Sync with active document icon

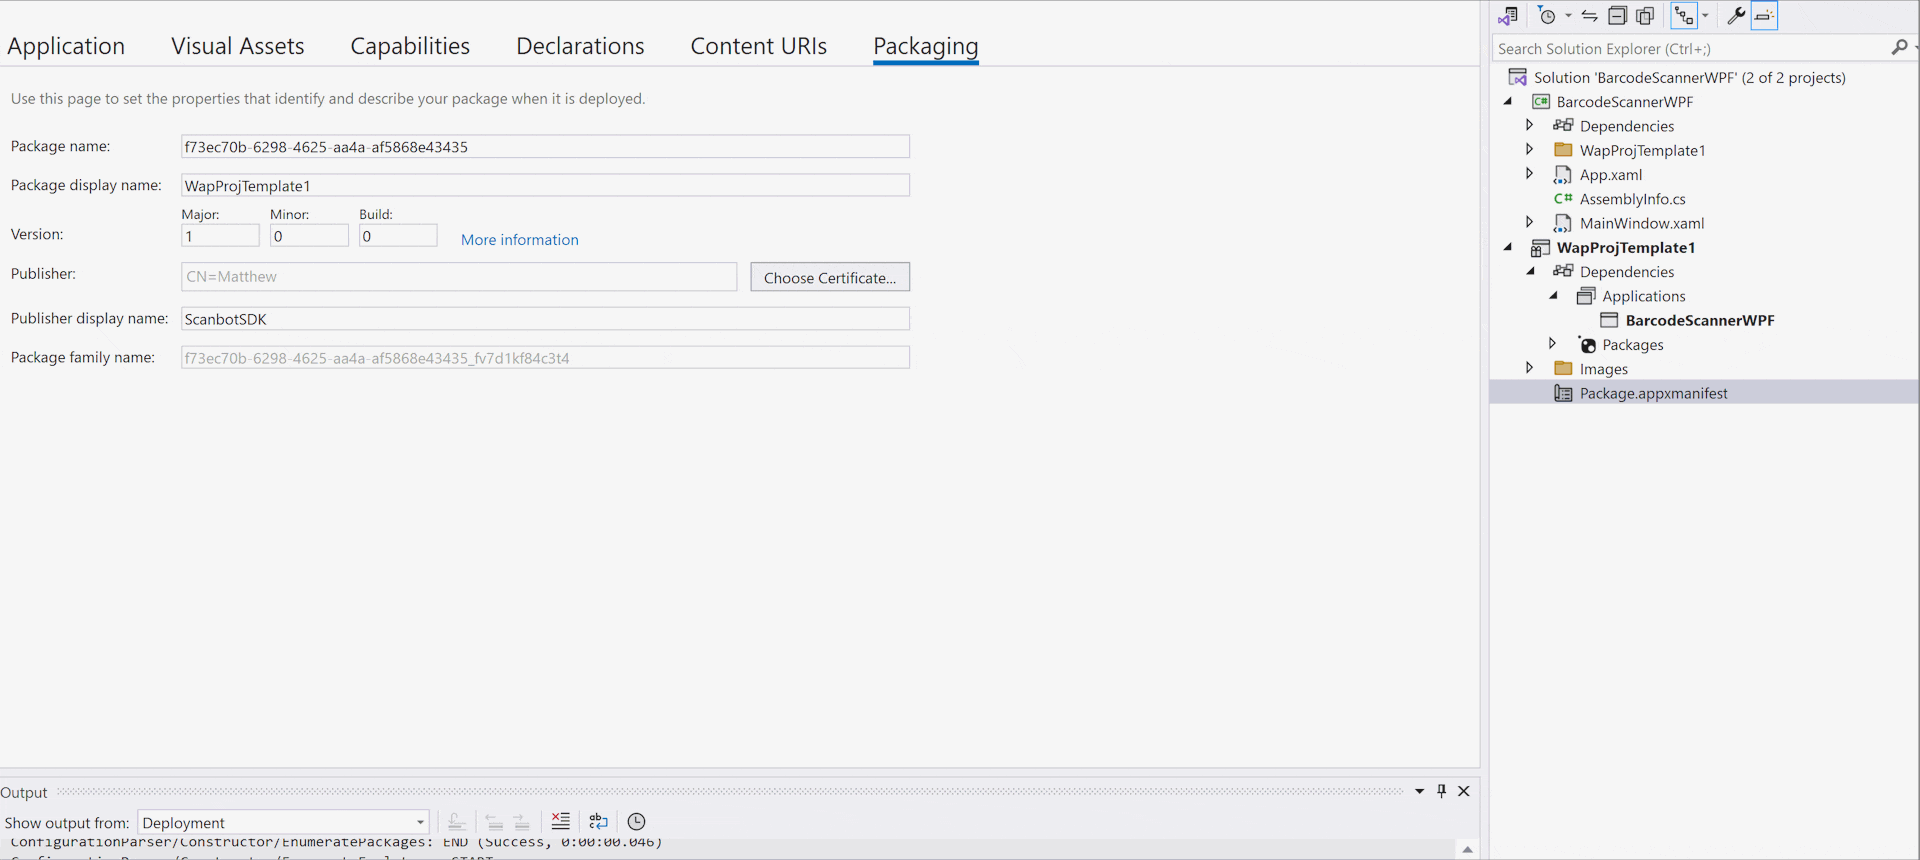tap(1589, 16)
